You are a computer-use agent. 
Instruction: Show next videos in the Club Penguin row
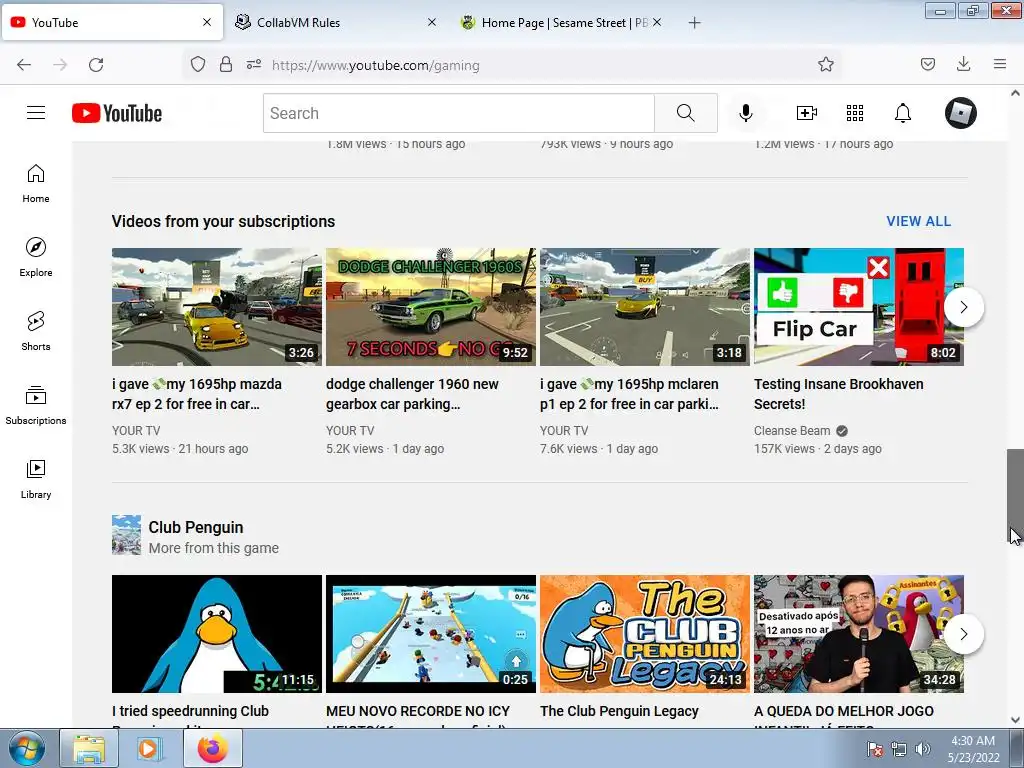[x=963, y=633]
